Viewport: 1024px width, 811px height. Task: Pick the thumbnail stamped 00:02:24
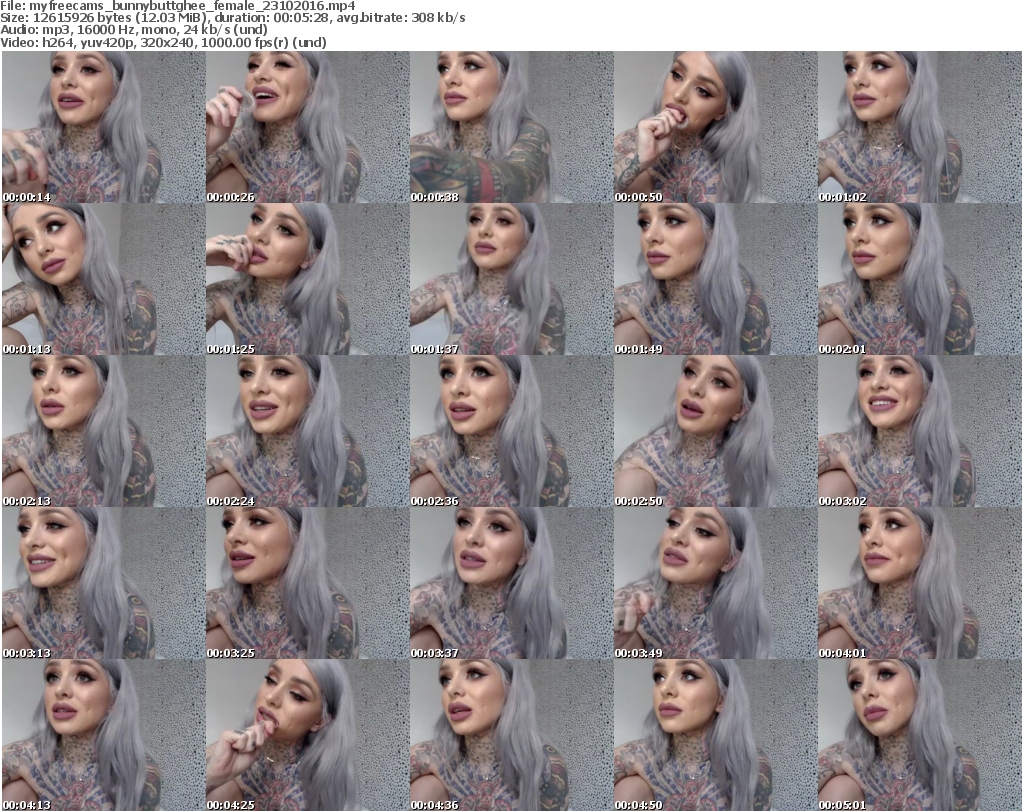tap(308, 432)
